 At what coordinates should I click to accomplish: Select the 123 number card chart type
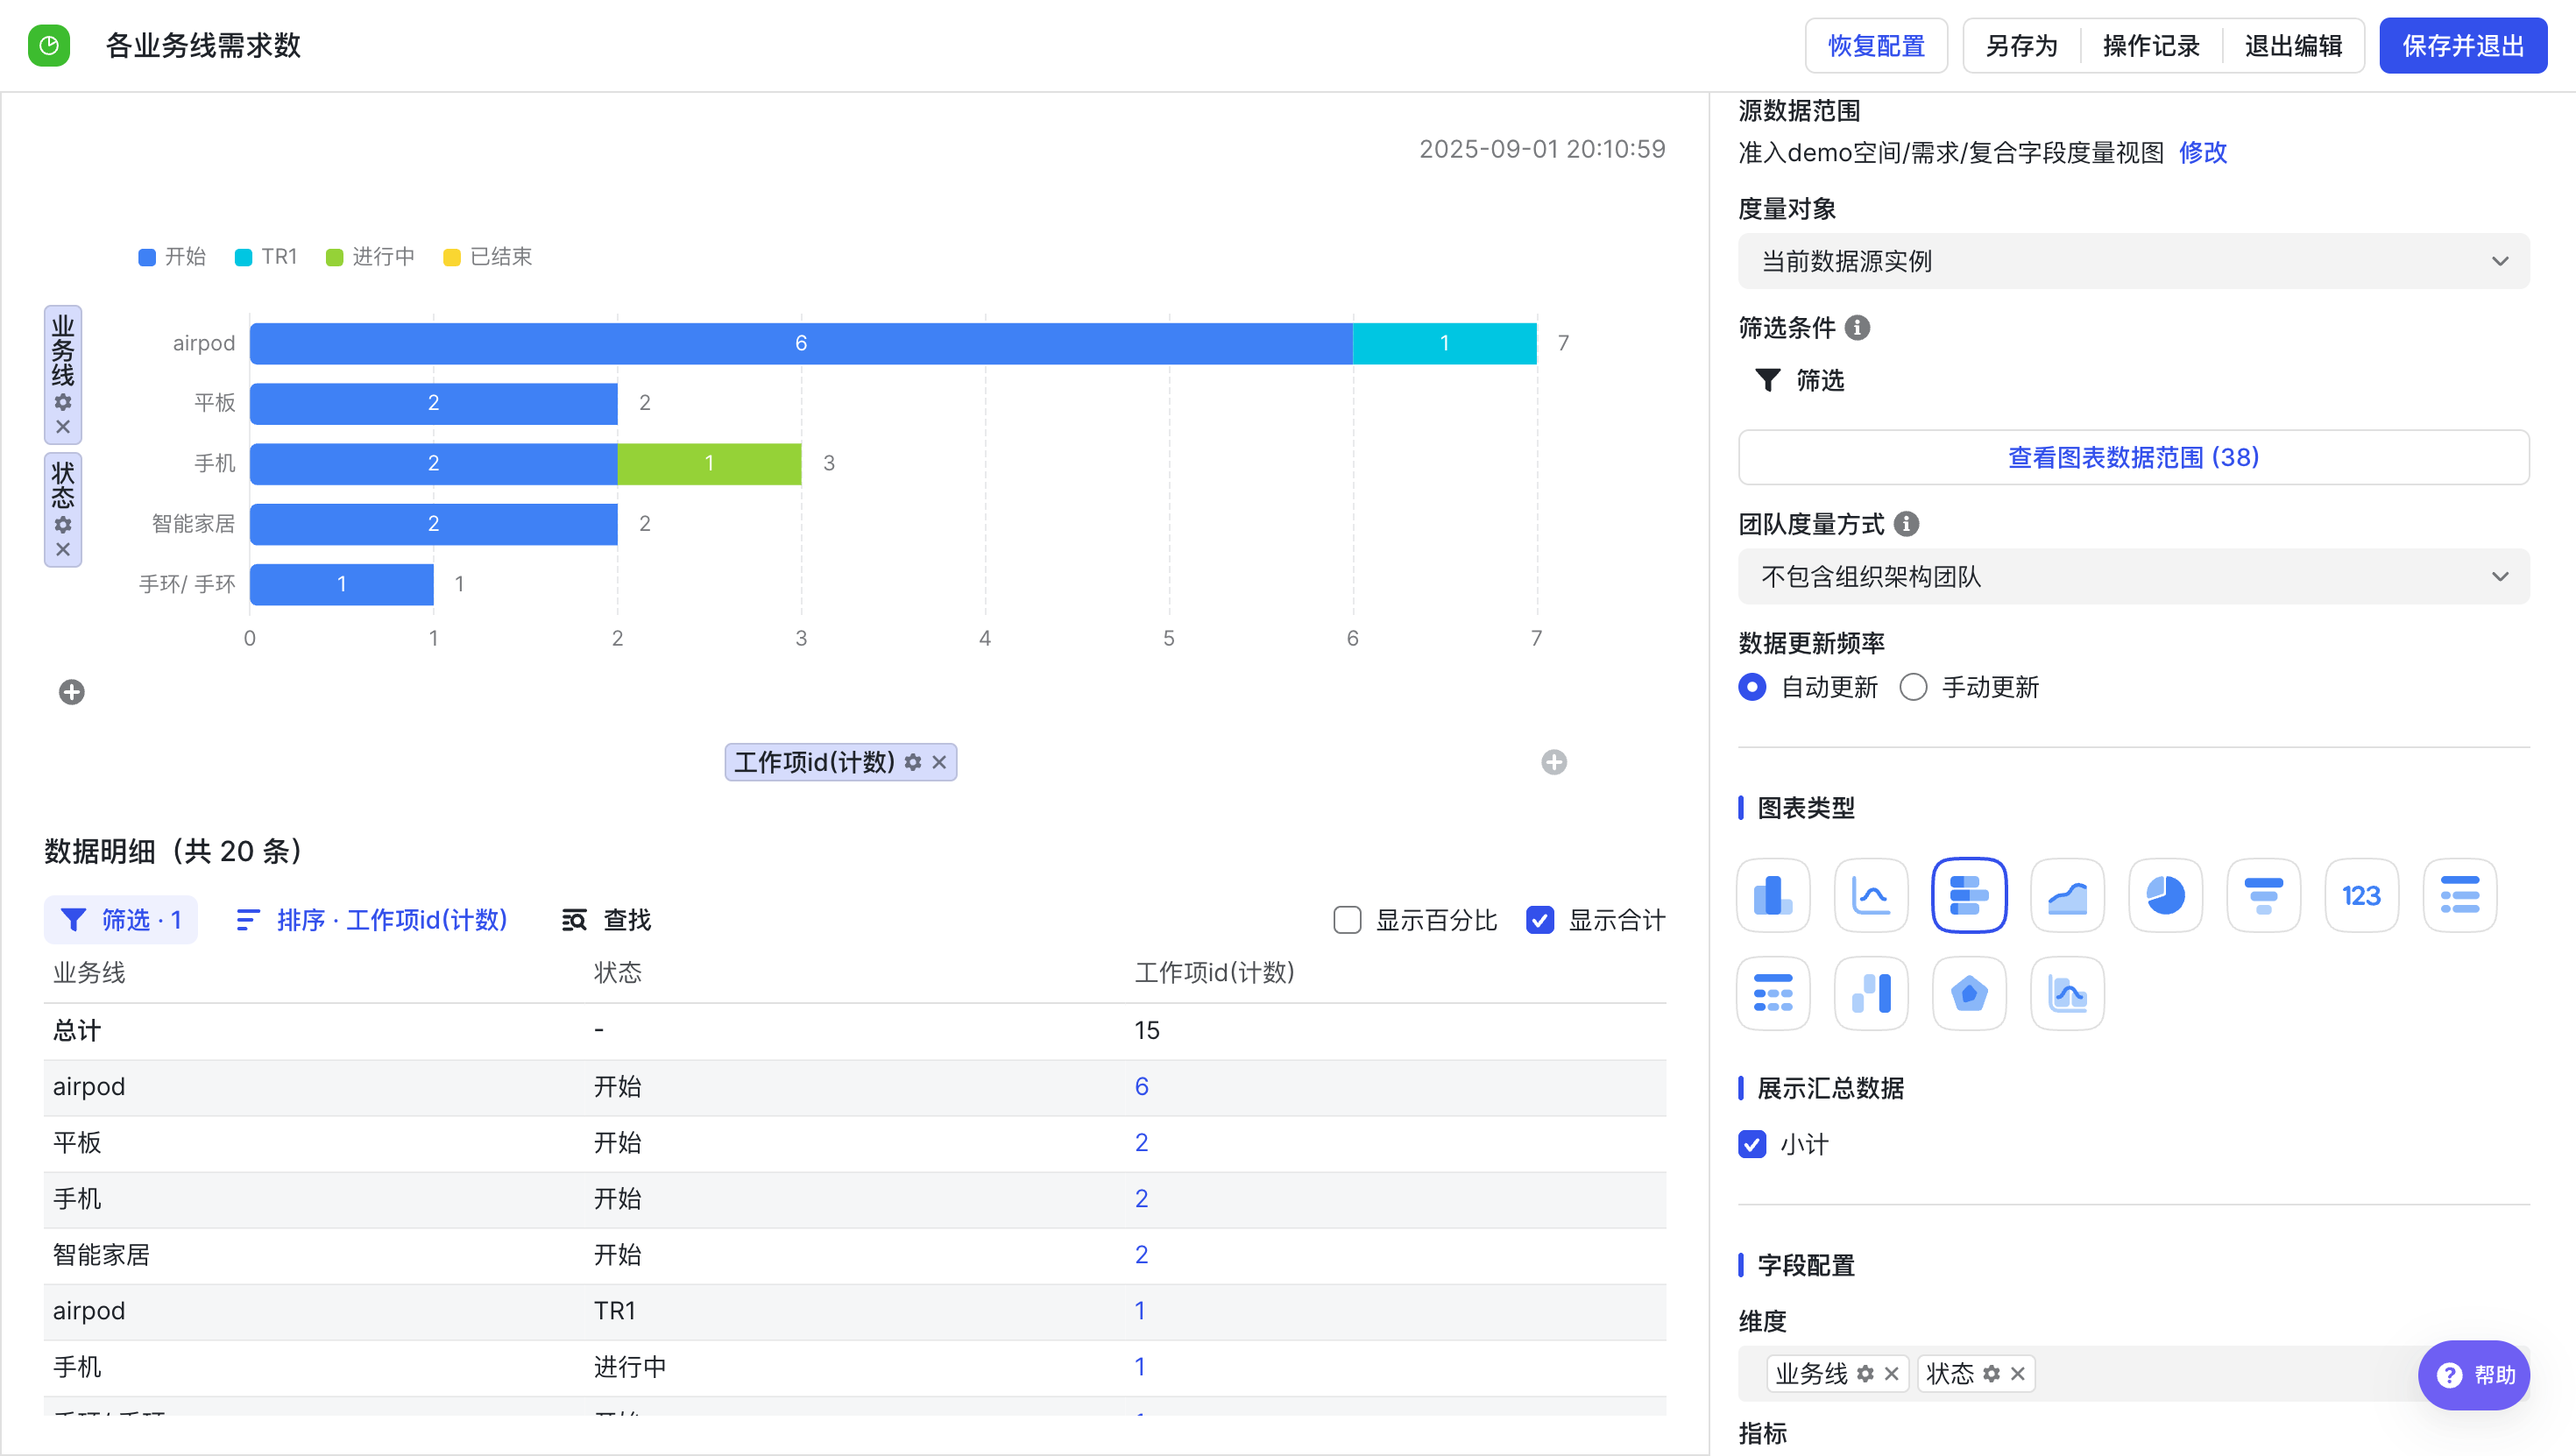(2361, 895)
